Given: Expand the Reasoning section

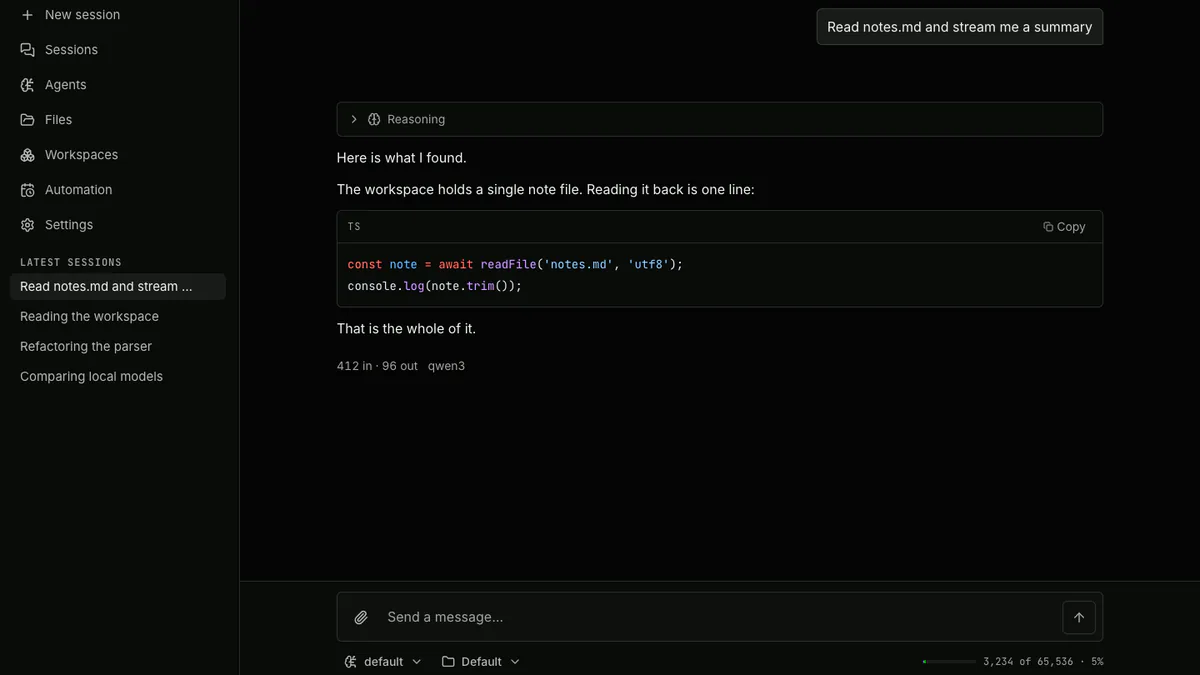Looking at the screenshot, I should point(720,119).
